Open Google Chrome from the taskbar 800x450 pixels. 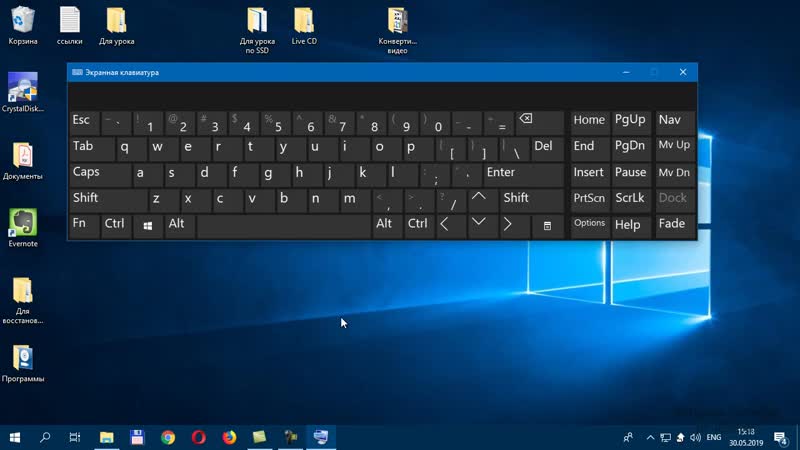(168, 437)
